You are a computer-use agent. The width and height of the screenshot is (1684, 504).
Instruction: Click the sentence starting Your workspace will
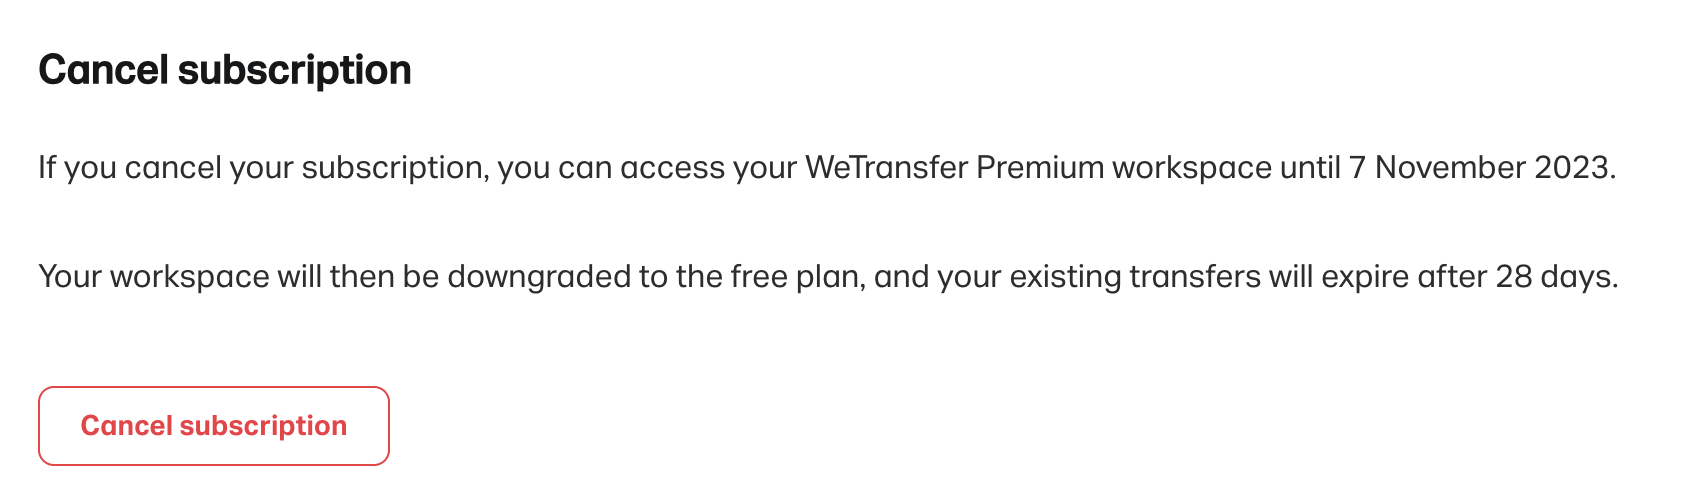pyautogui.click(x=828, y=276)
